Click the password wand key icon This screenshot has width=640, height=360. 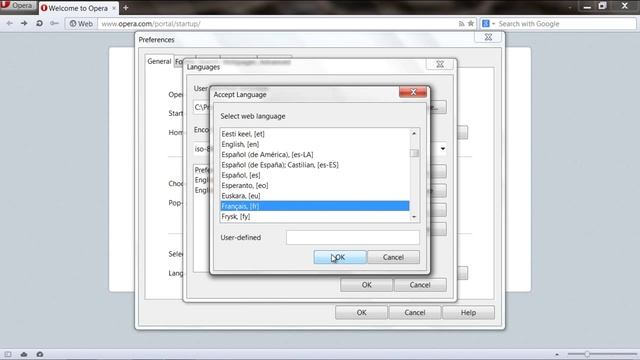click(x=54, y=24)
